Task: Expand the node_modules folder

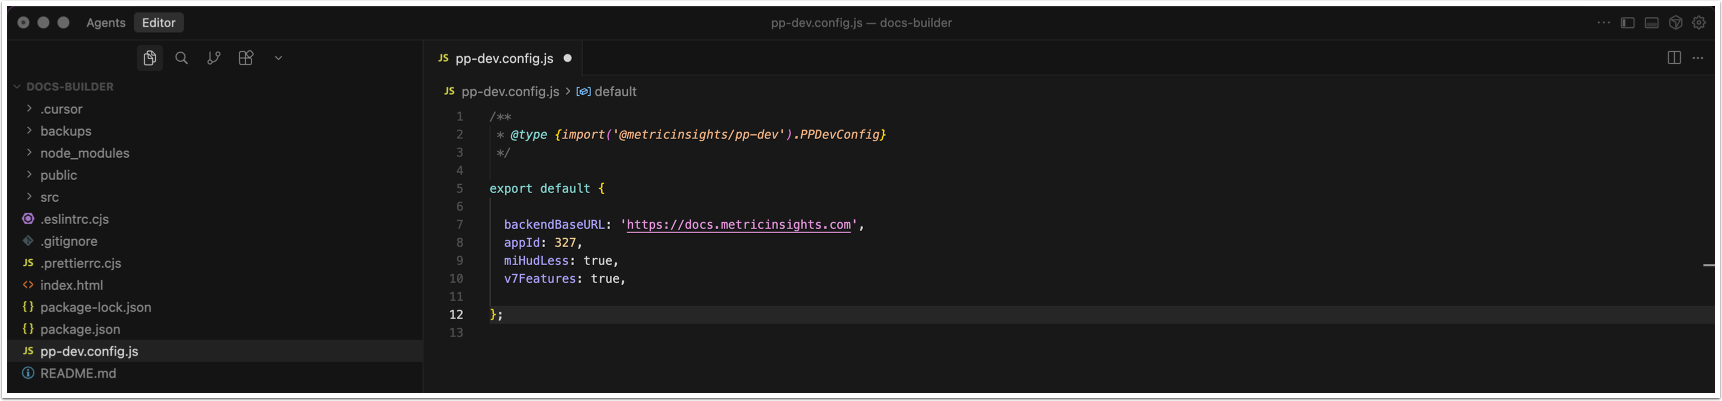Action: point(84,153)
